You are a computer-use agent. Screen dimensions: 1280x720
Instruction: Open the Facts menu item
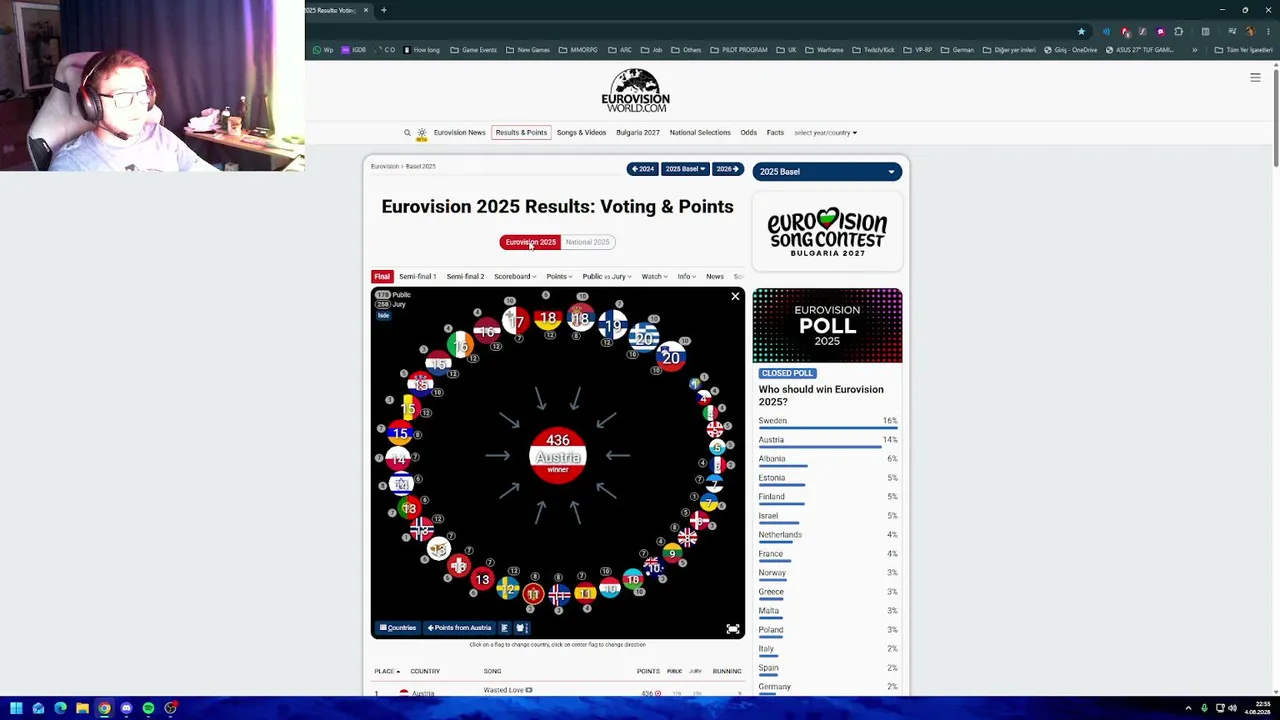[775, 133]
